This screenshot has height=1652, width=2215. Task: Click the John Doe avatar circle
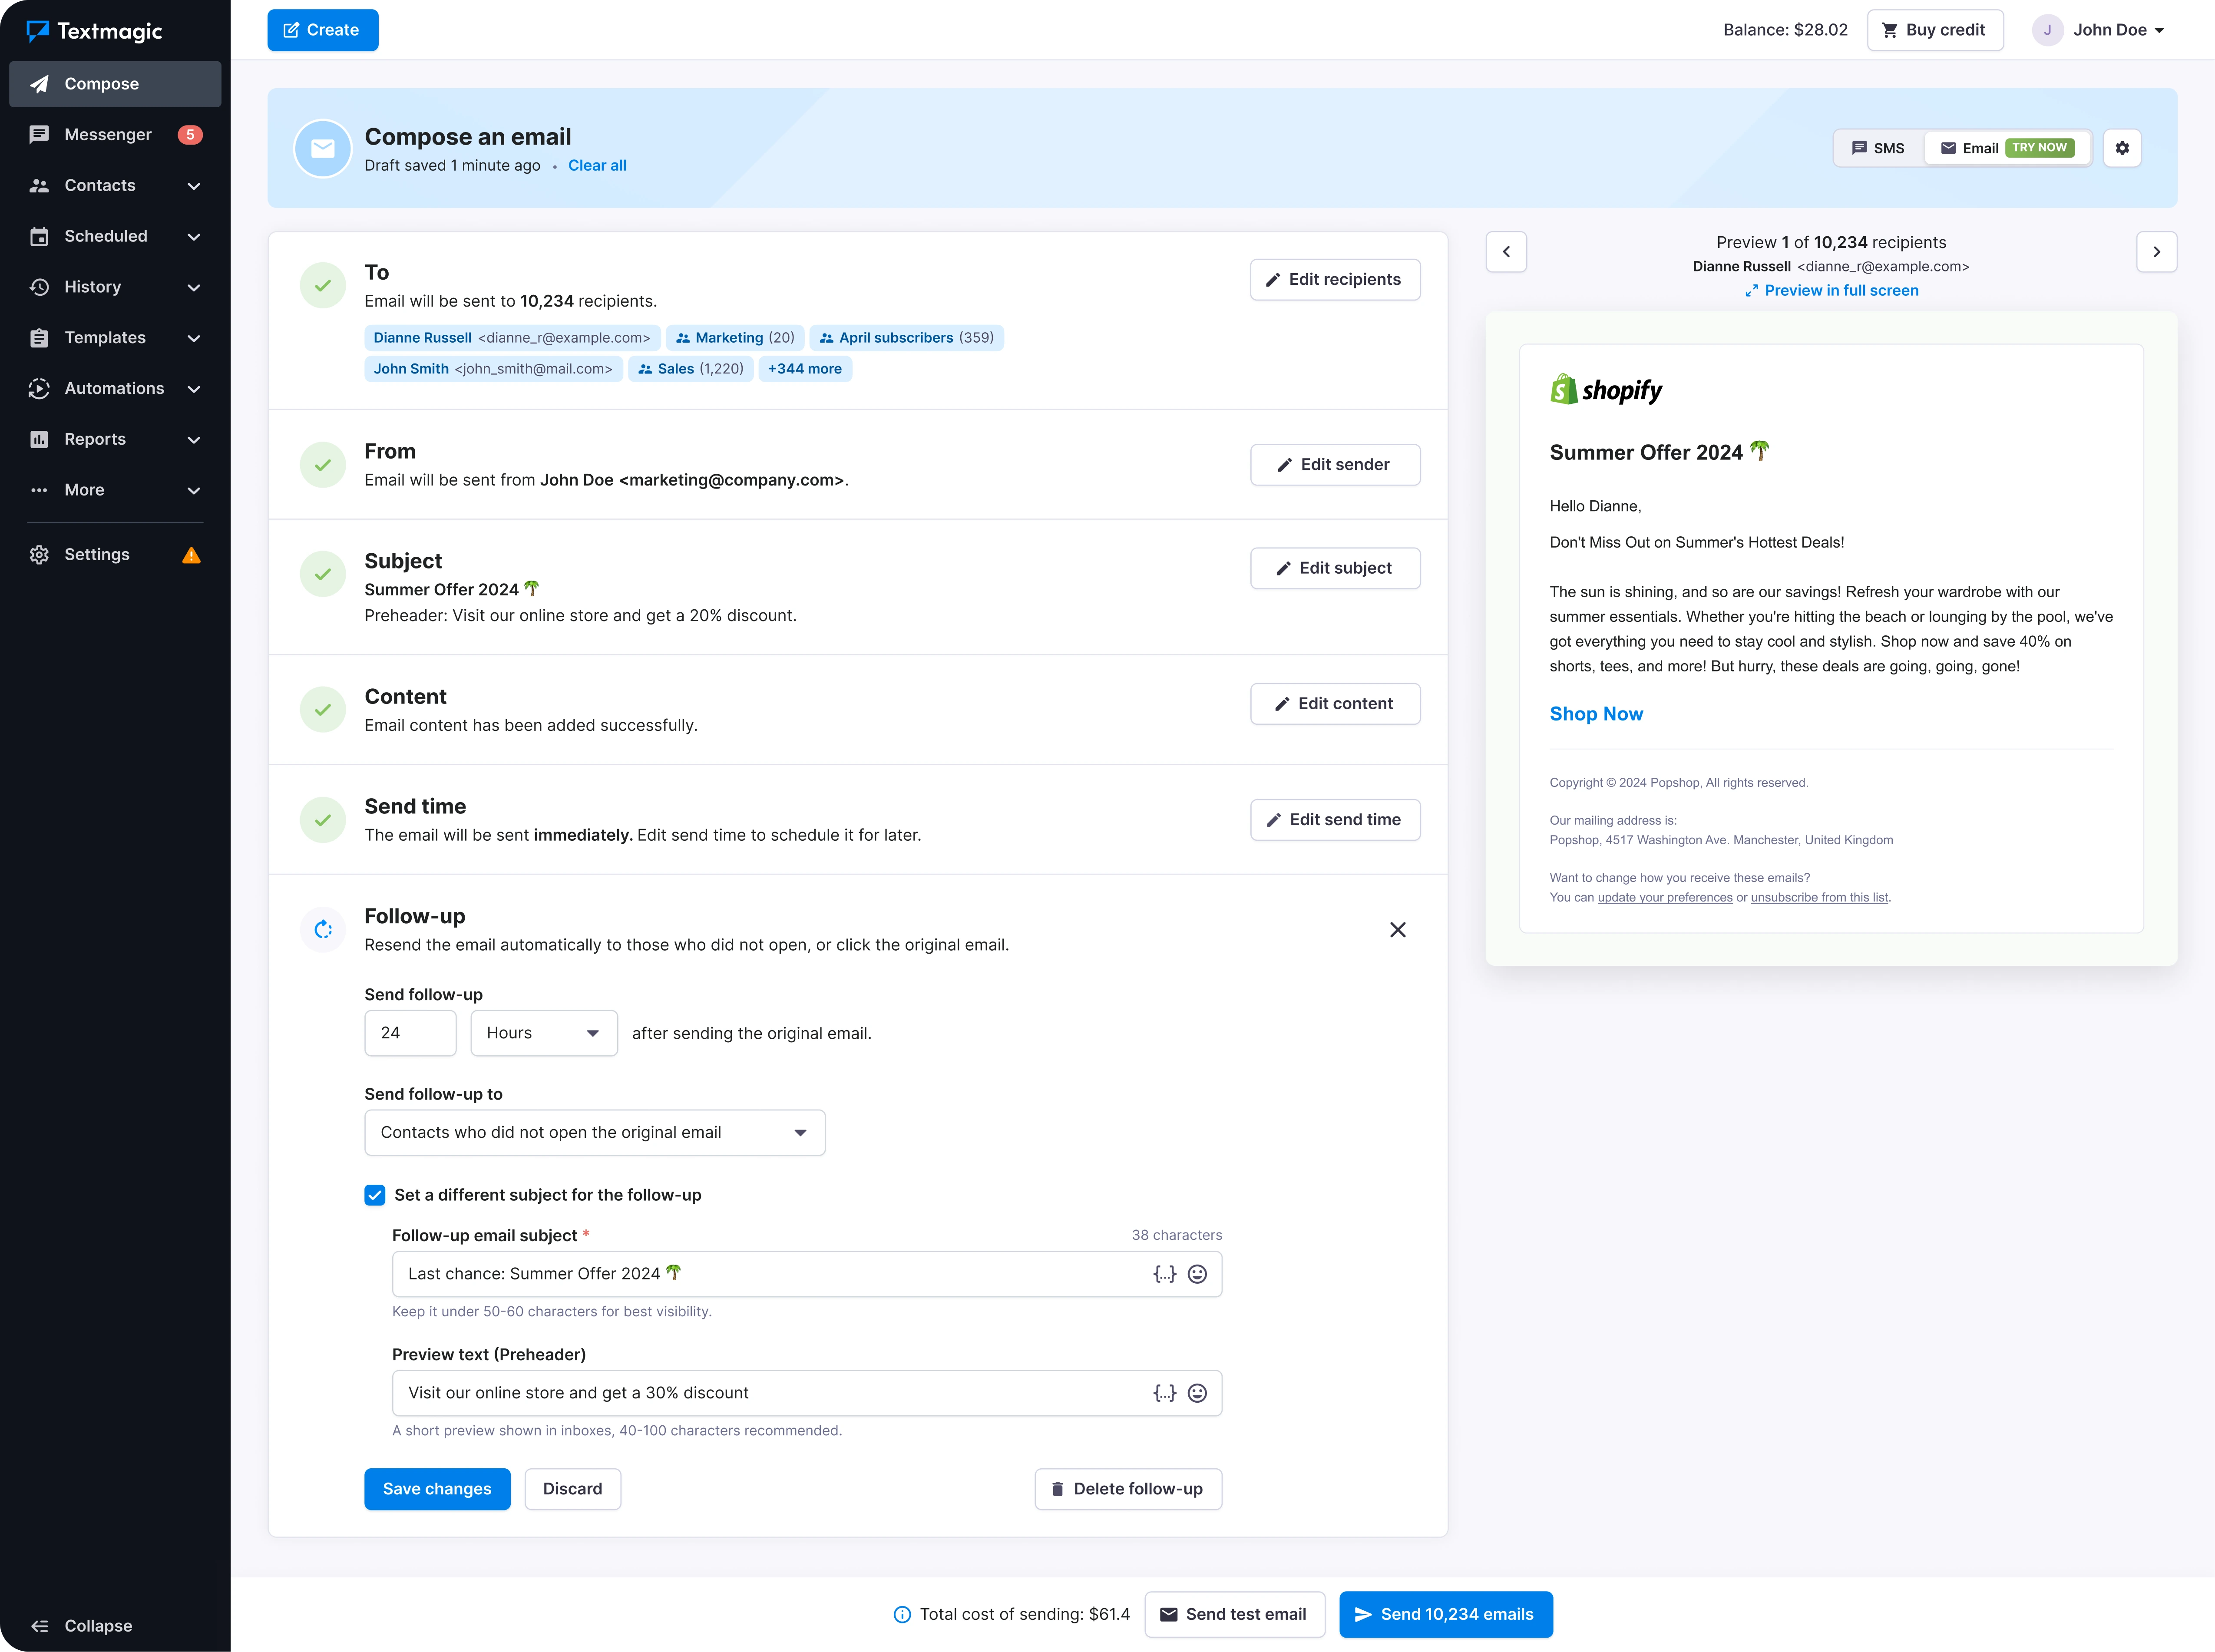2047,30
